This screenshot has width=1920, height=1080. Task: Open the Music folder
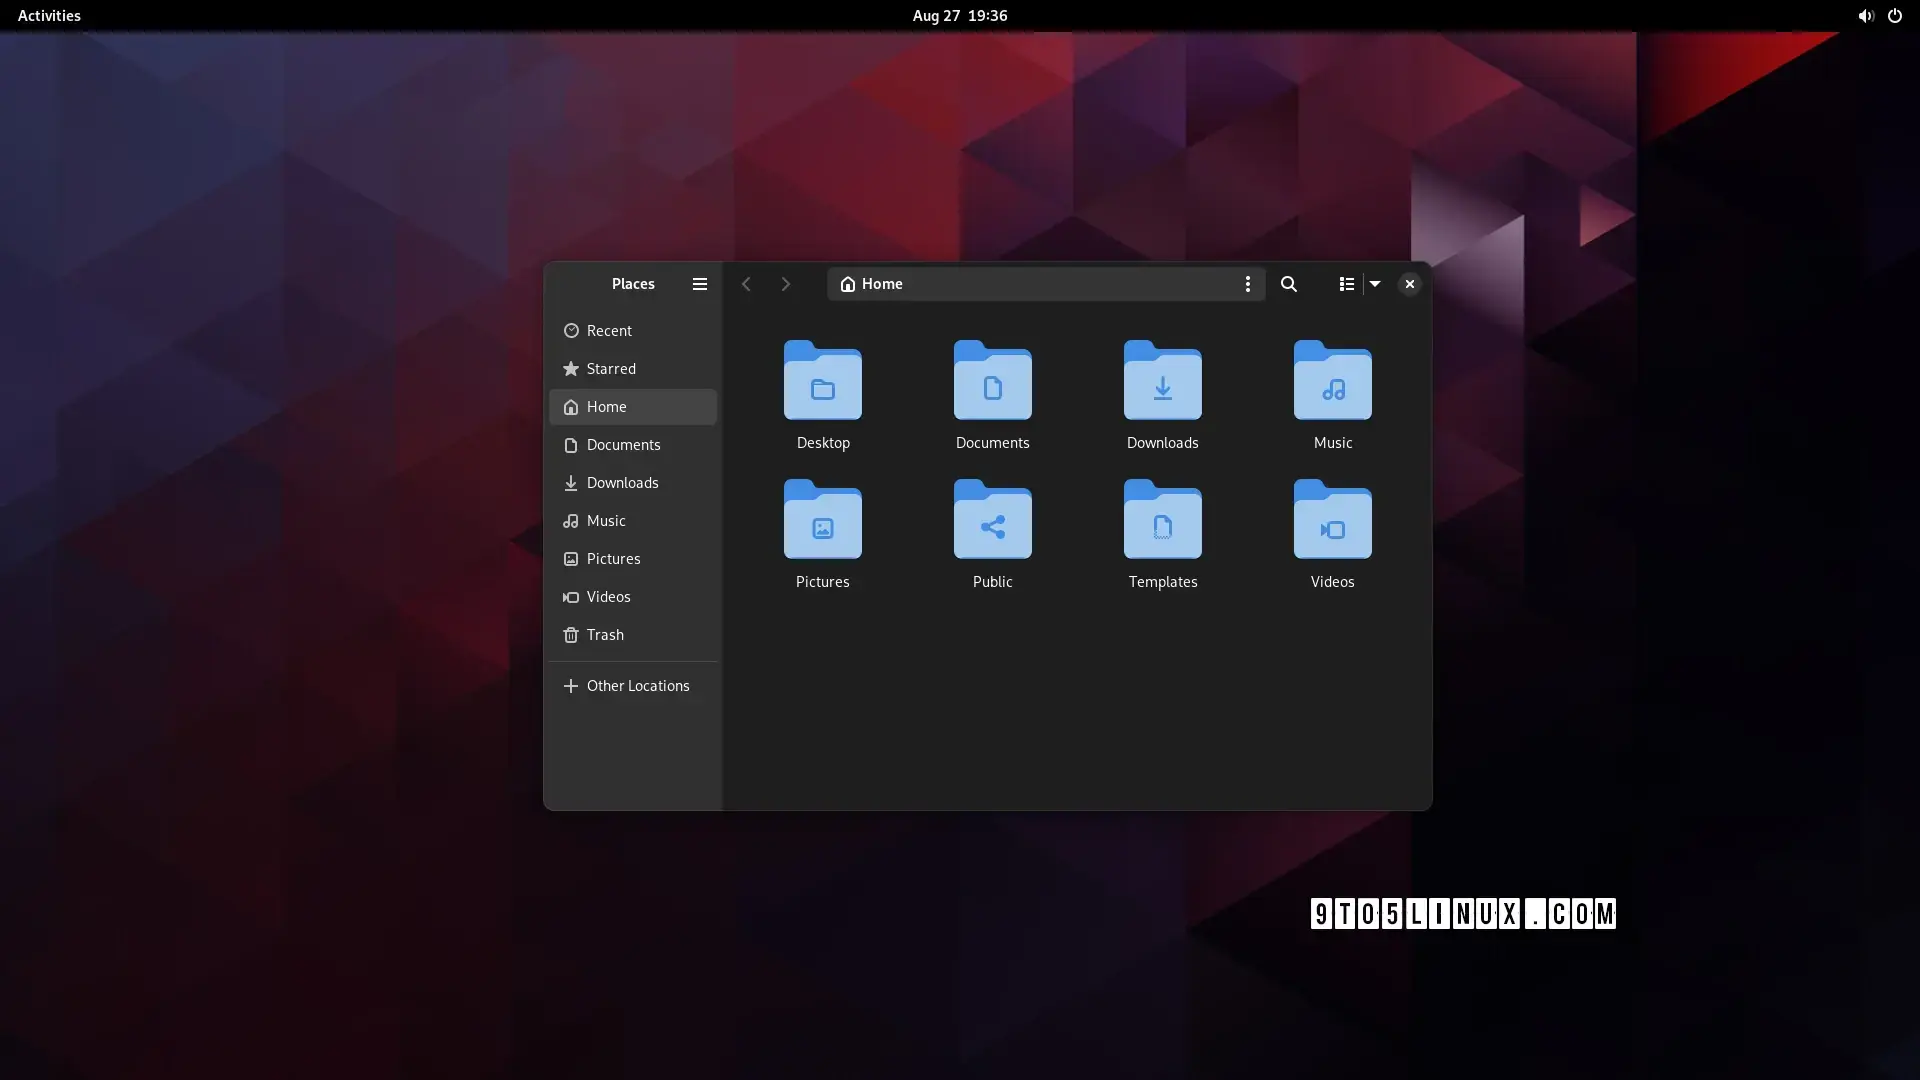[1332, 390]
